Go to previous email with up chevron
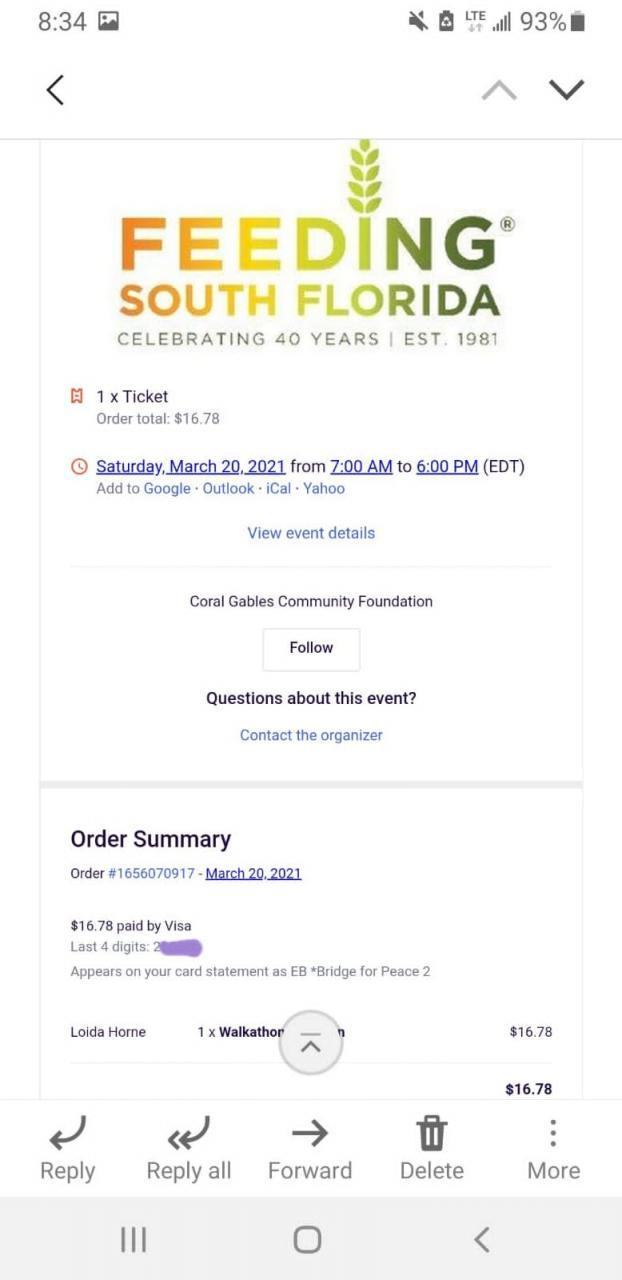This screenshot has width=622, height=1280. [x=499, y=90]
